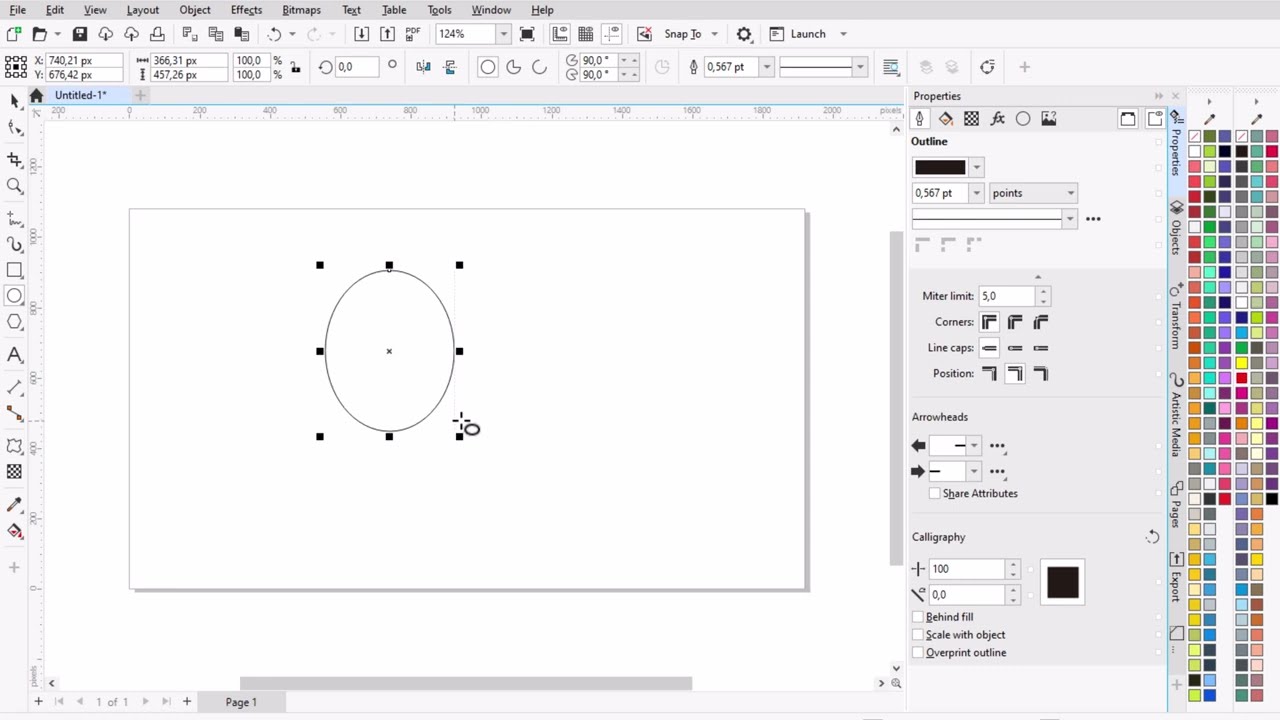This screenshot has width=1280, height=720.
Task: Open outline color dropdown in Properties
Action: coord(977,168)
